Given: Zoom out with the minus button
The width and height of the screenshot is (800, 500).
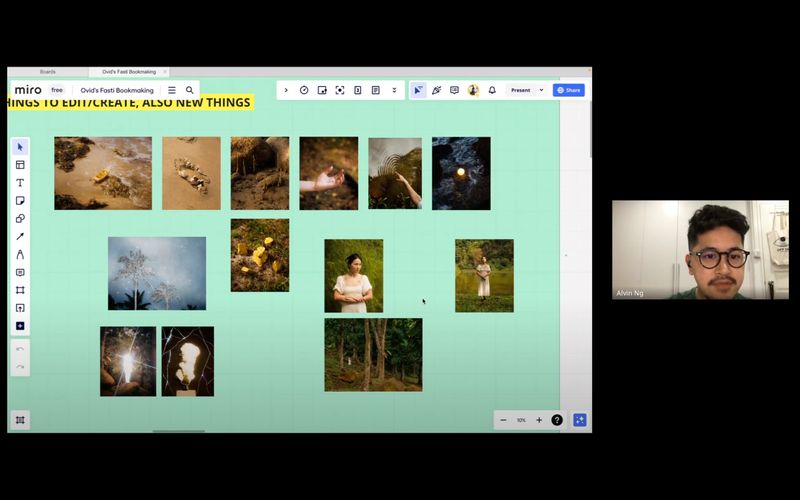Looking at the screenshot, I should tap(504, 420).
